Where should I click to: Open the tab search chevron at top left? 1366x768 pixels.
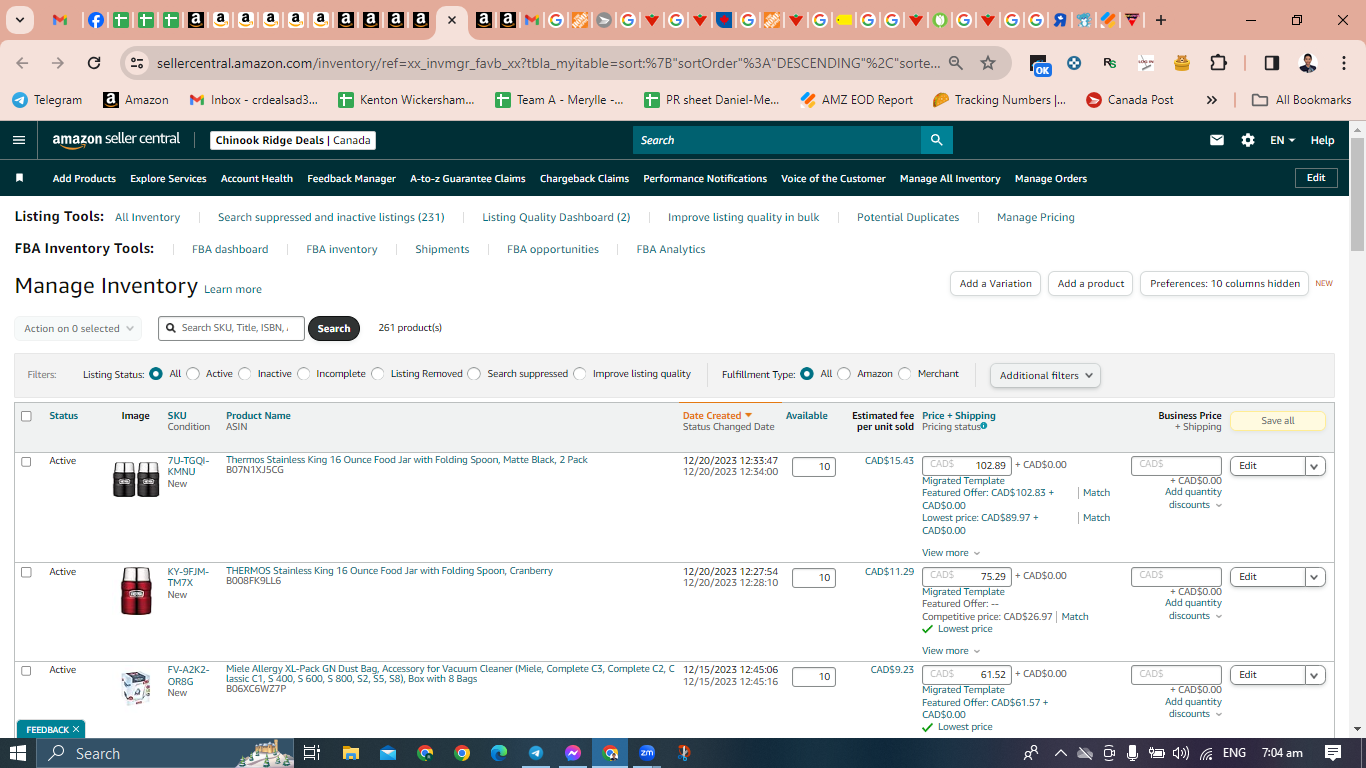[x=19, y=20]
